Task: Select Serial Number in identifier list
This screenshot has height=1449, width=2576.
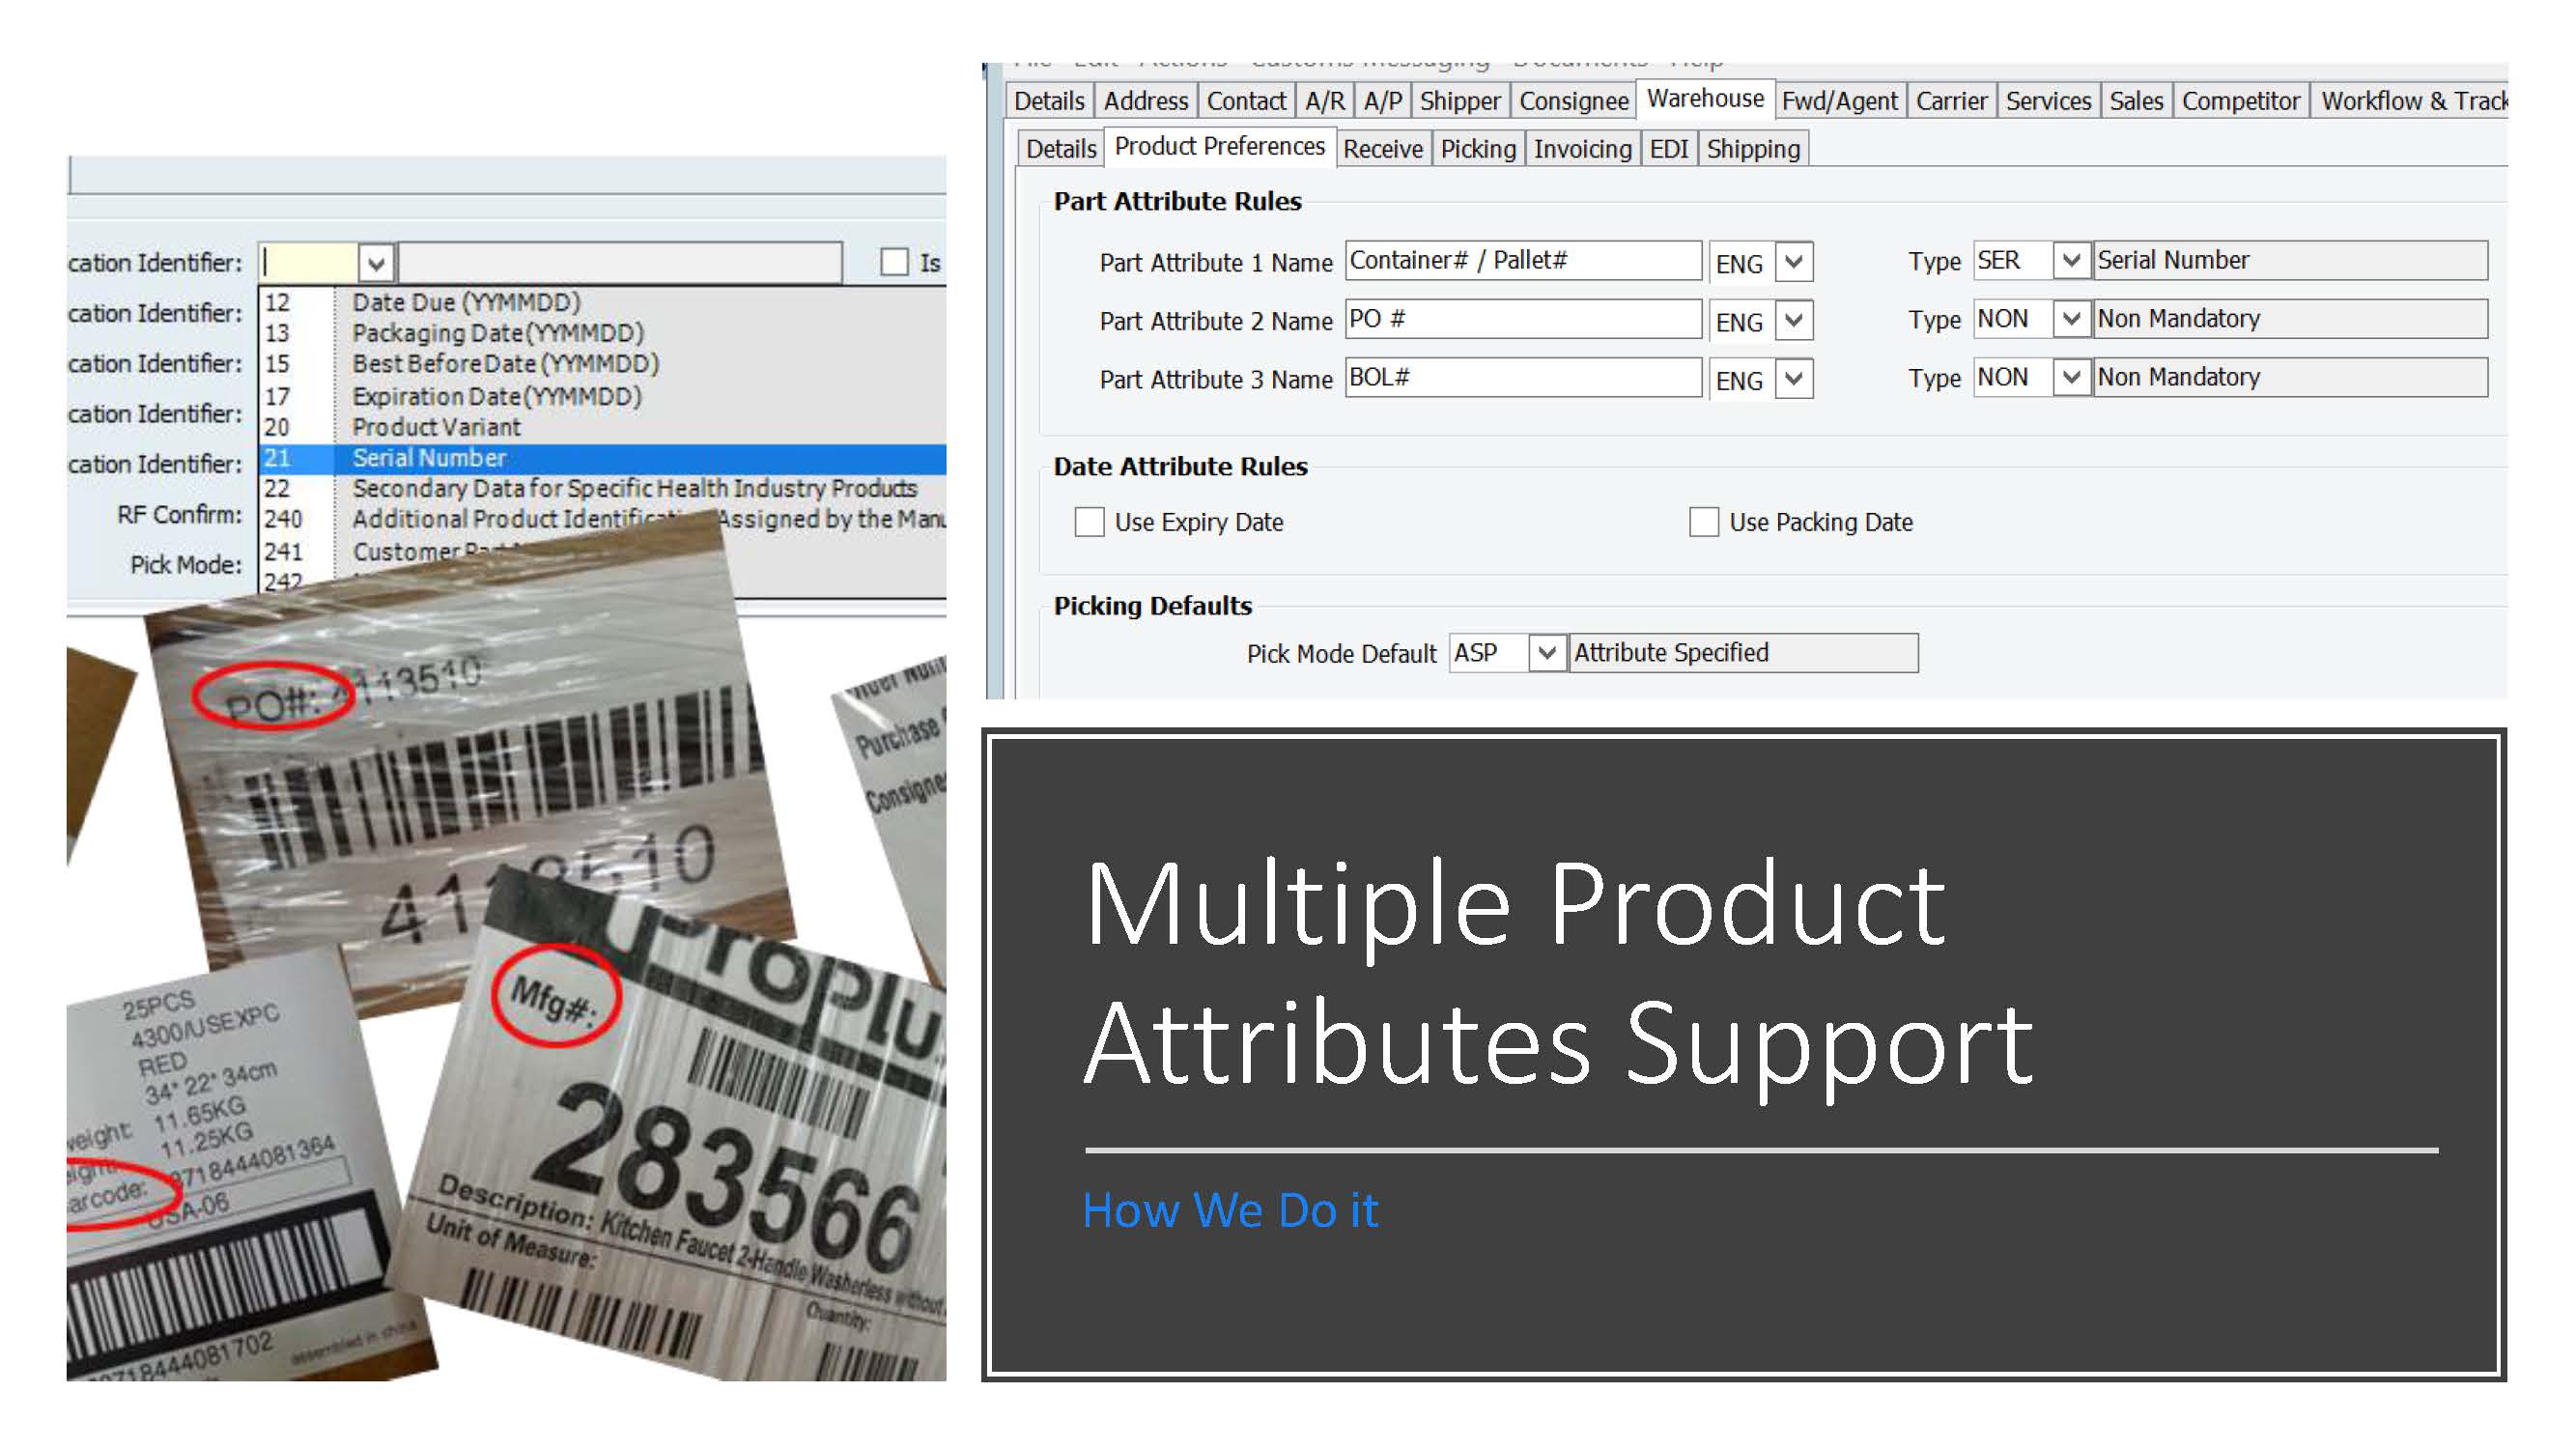Action: tap(430, 458)
